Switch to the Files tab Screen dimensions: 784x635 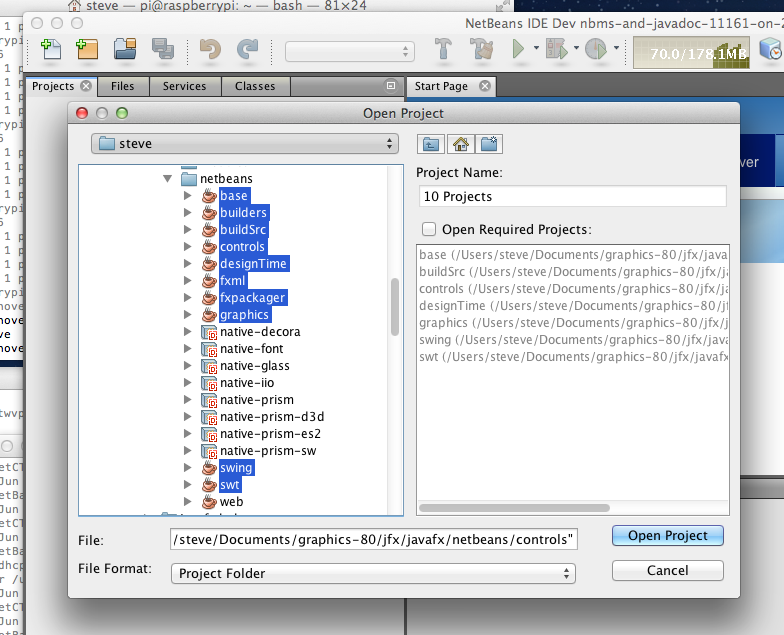122,86
